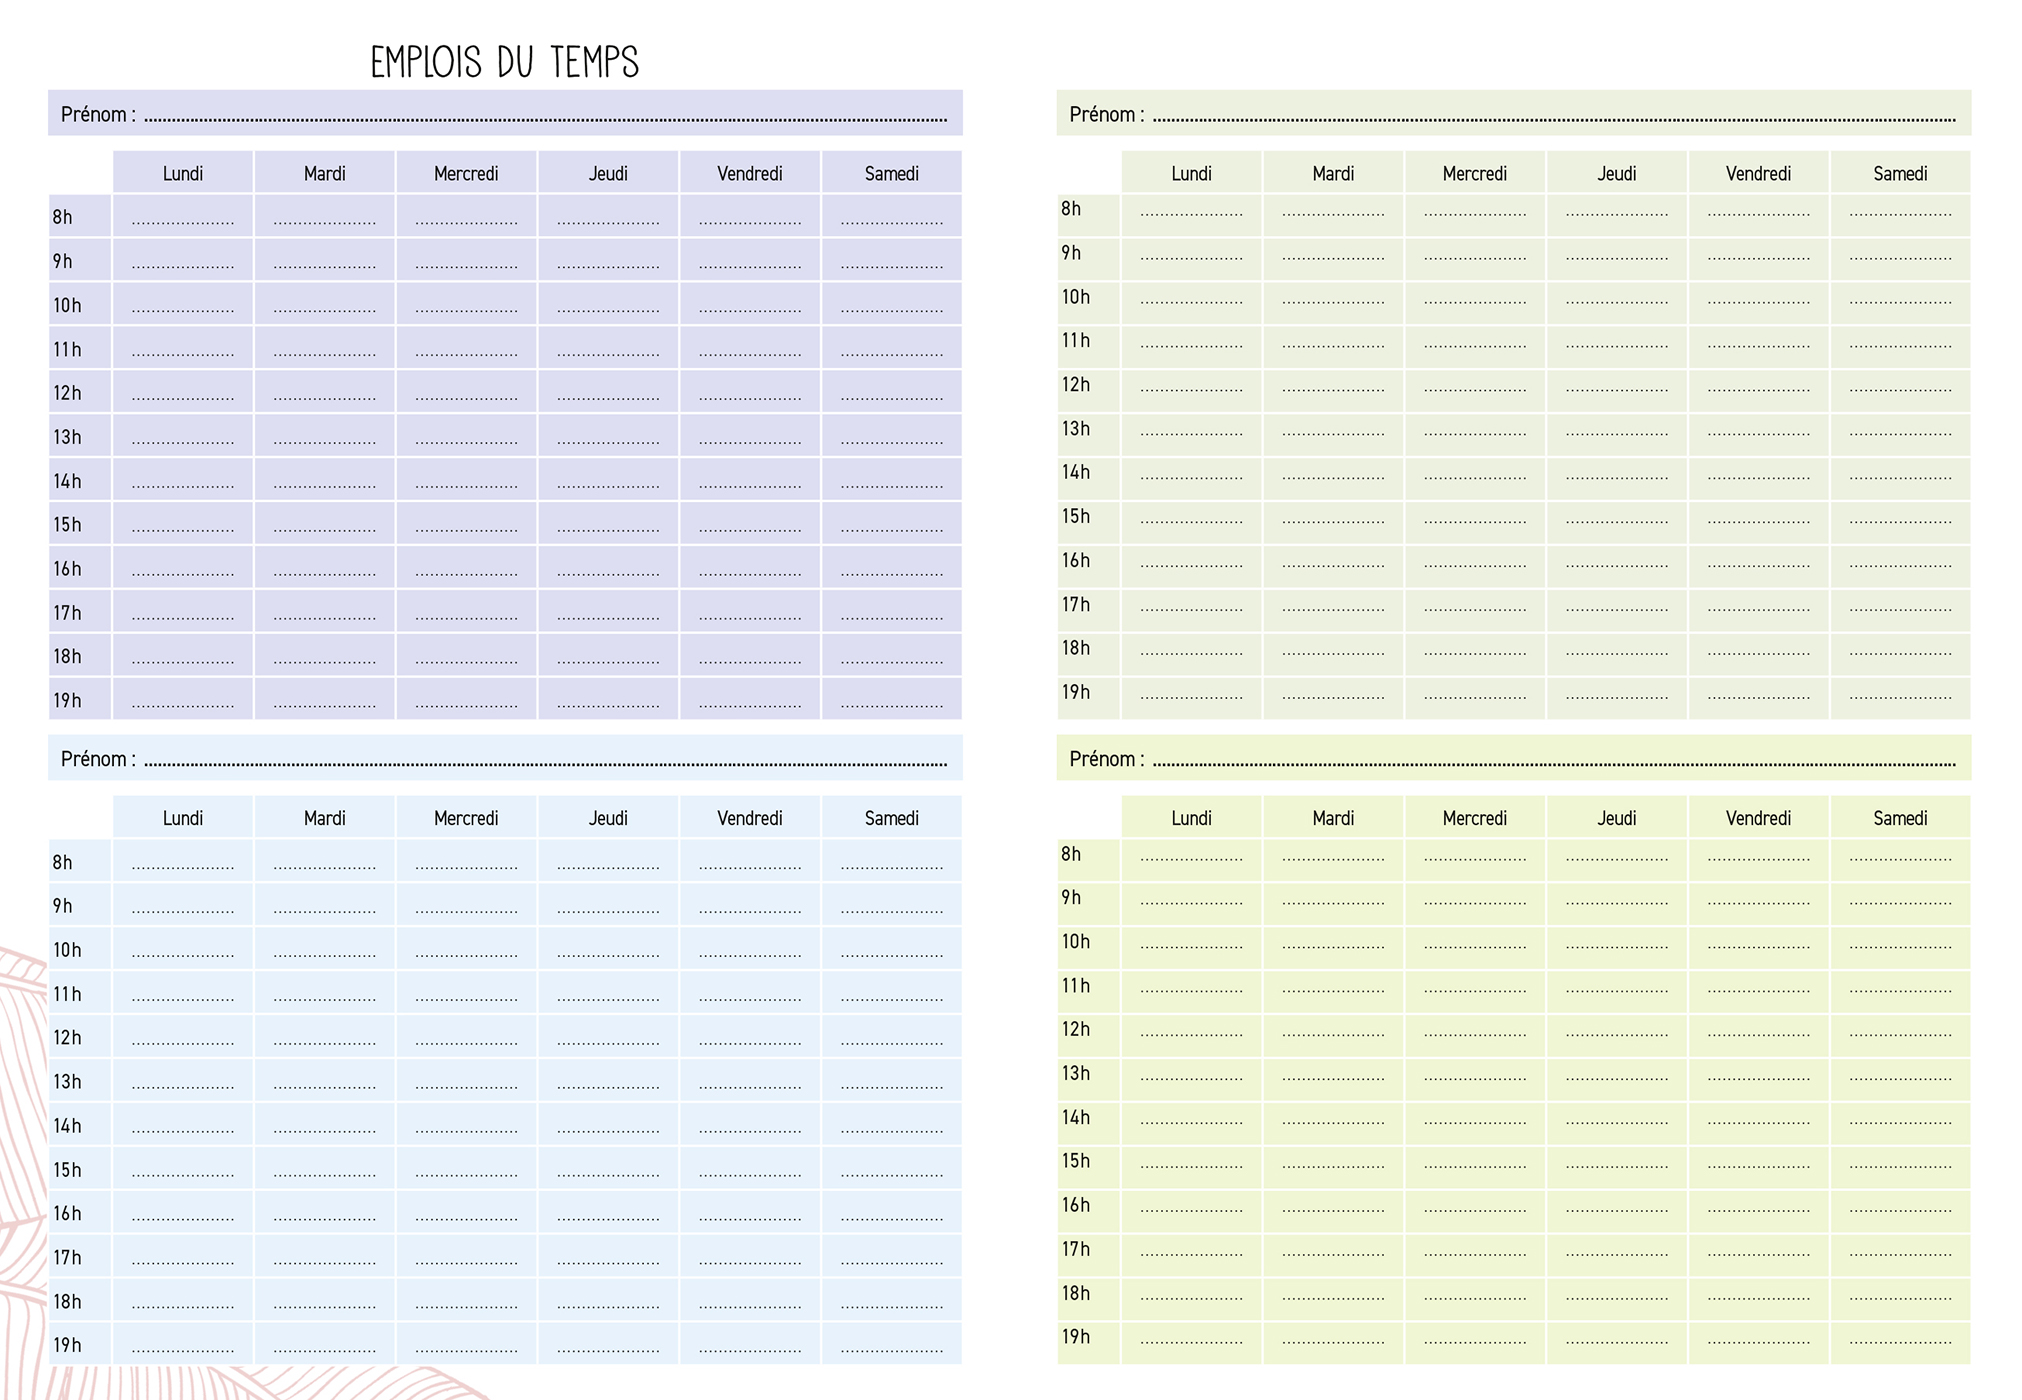Select the Mercredi header in the purple timetable

466,173
